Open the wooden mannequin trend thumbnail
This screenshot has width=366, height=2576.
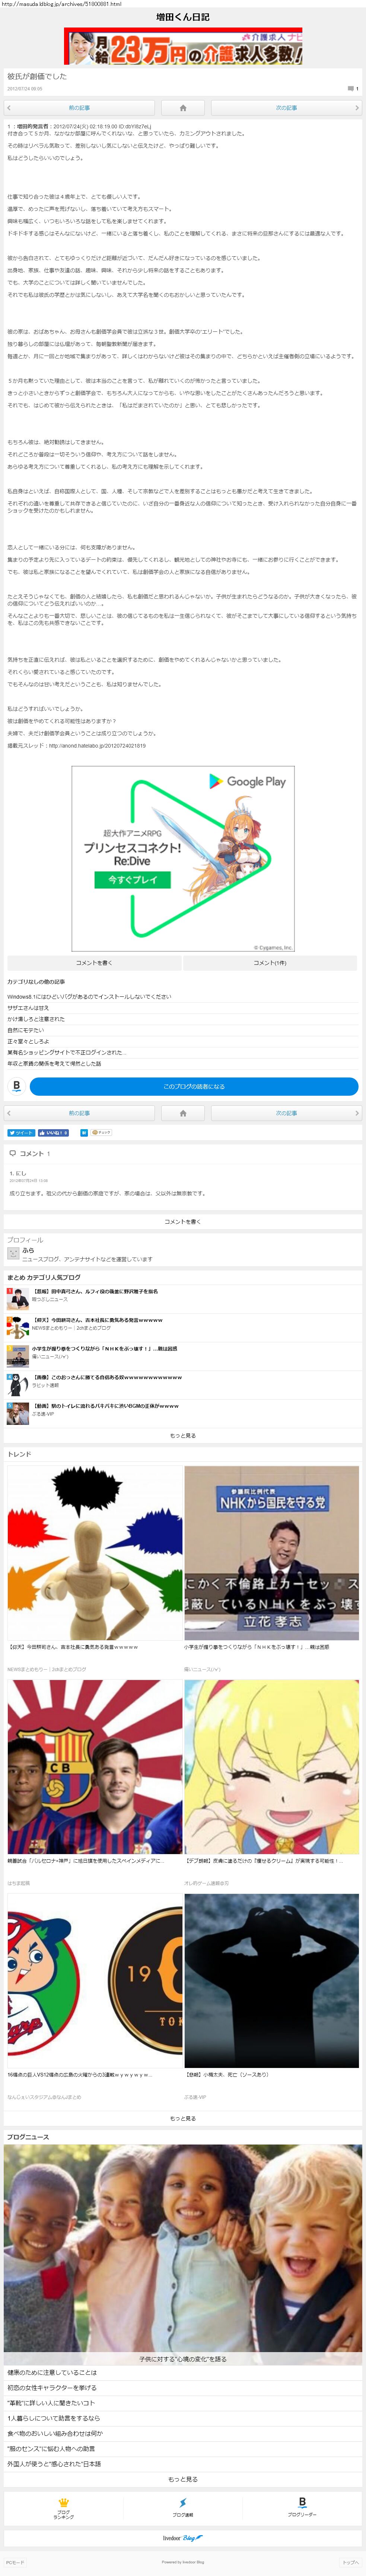95,1552
